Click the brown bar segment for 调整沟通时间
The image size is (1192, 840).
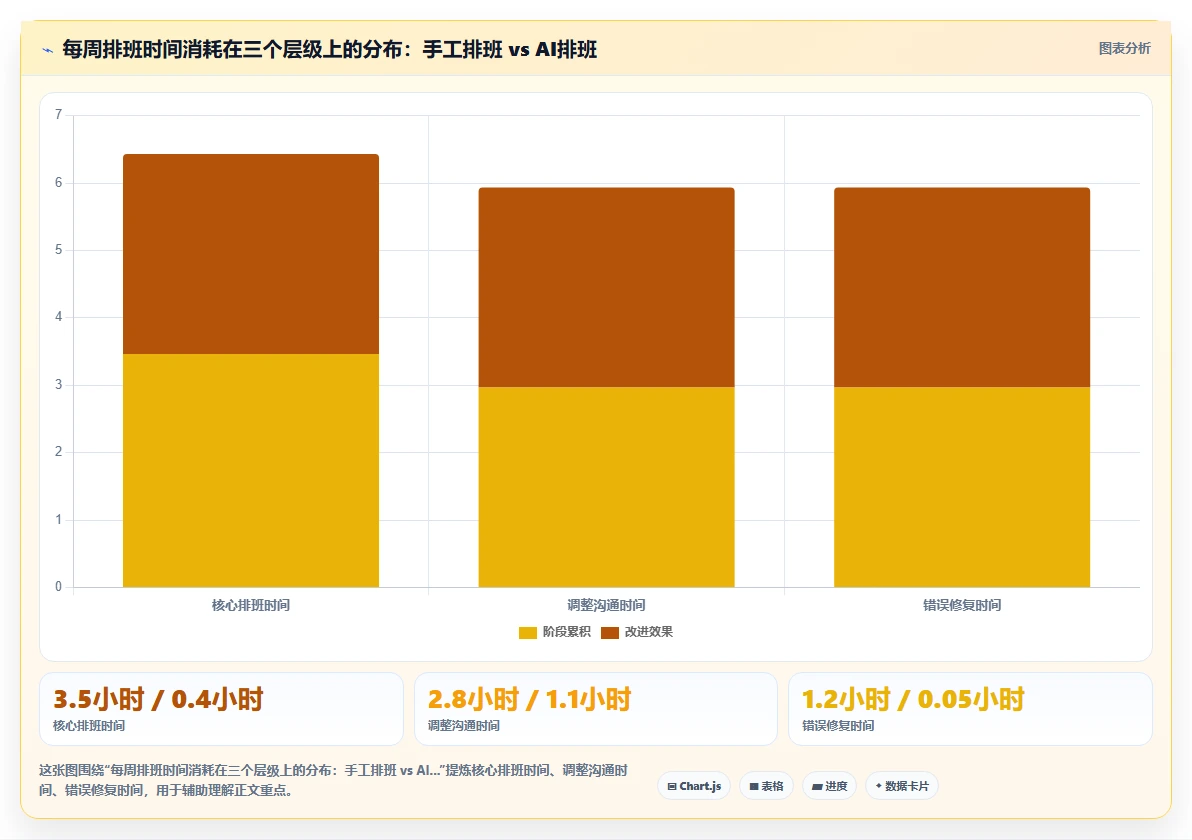pos(607,287)
